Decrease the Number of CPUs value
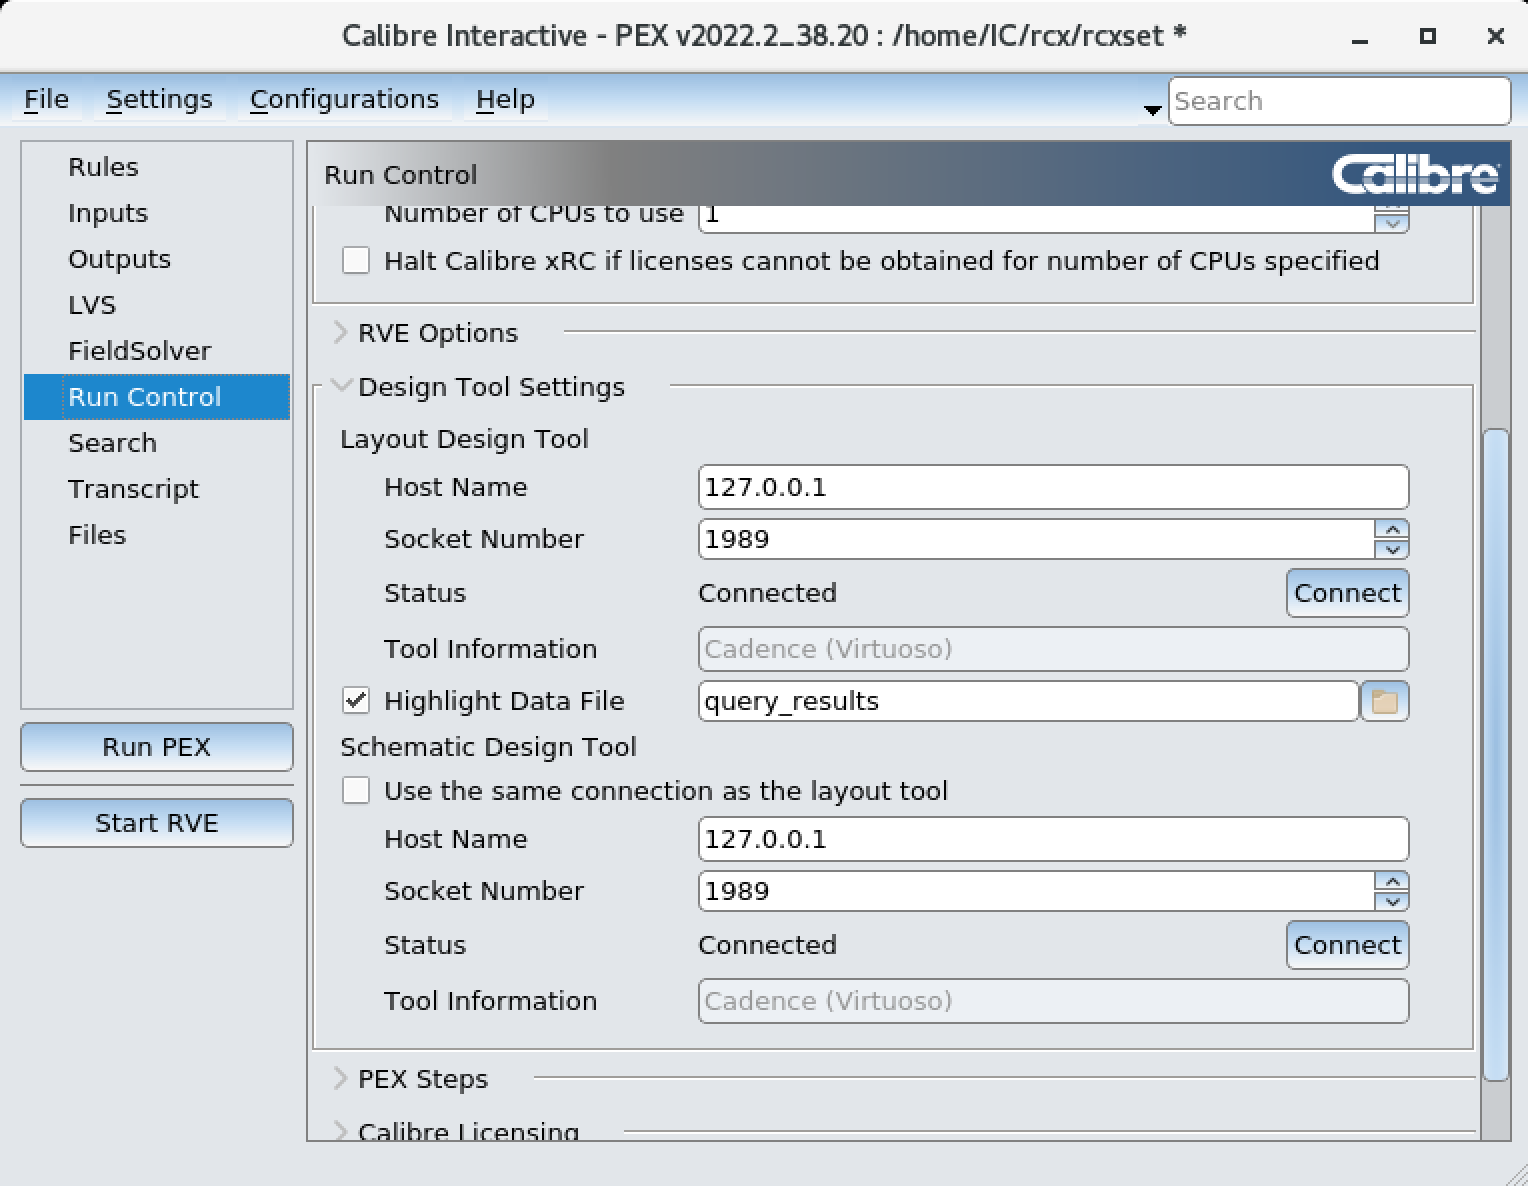 click(x=1392, y=224)
